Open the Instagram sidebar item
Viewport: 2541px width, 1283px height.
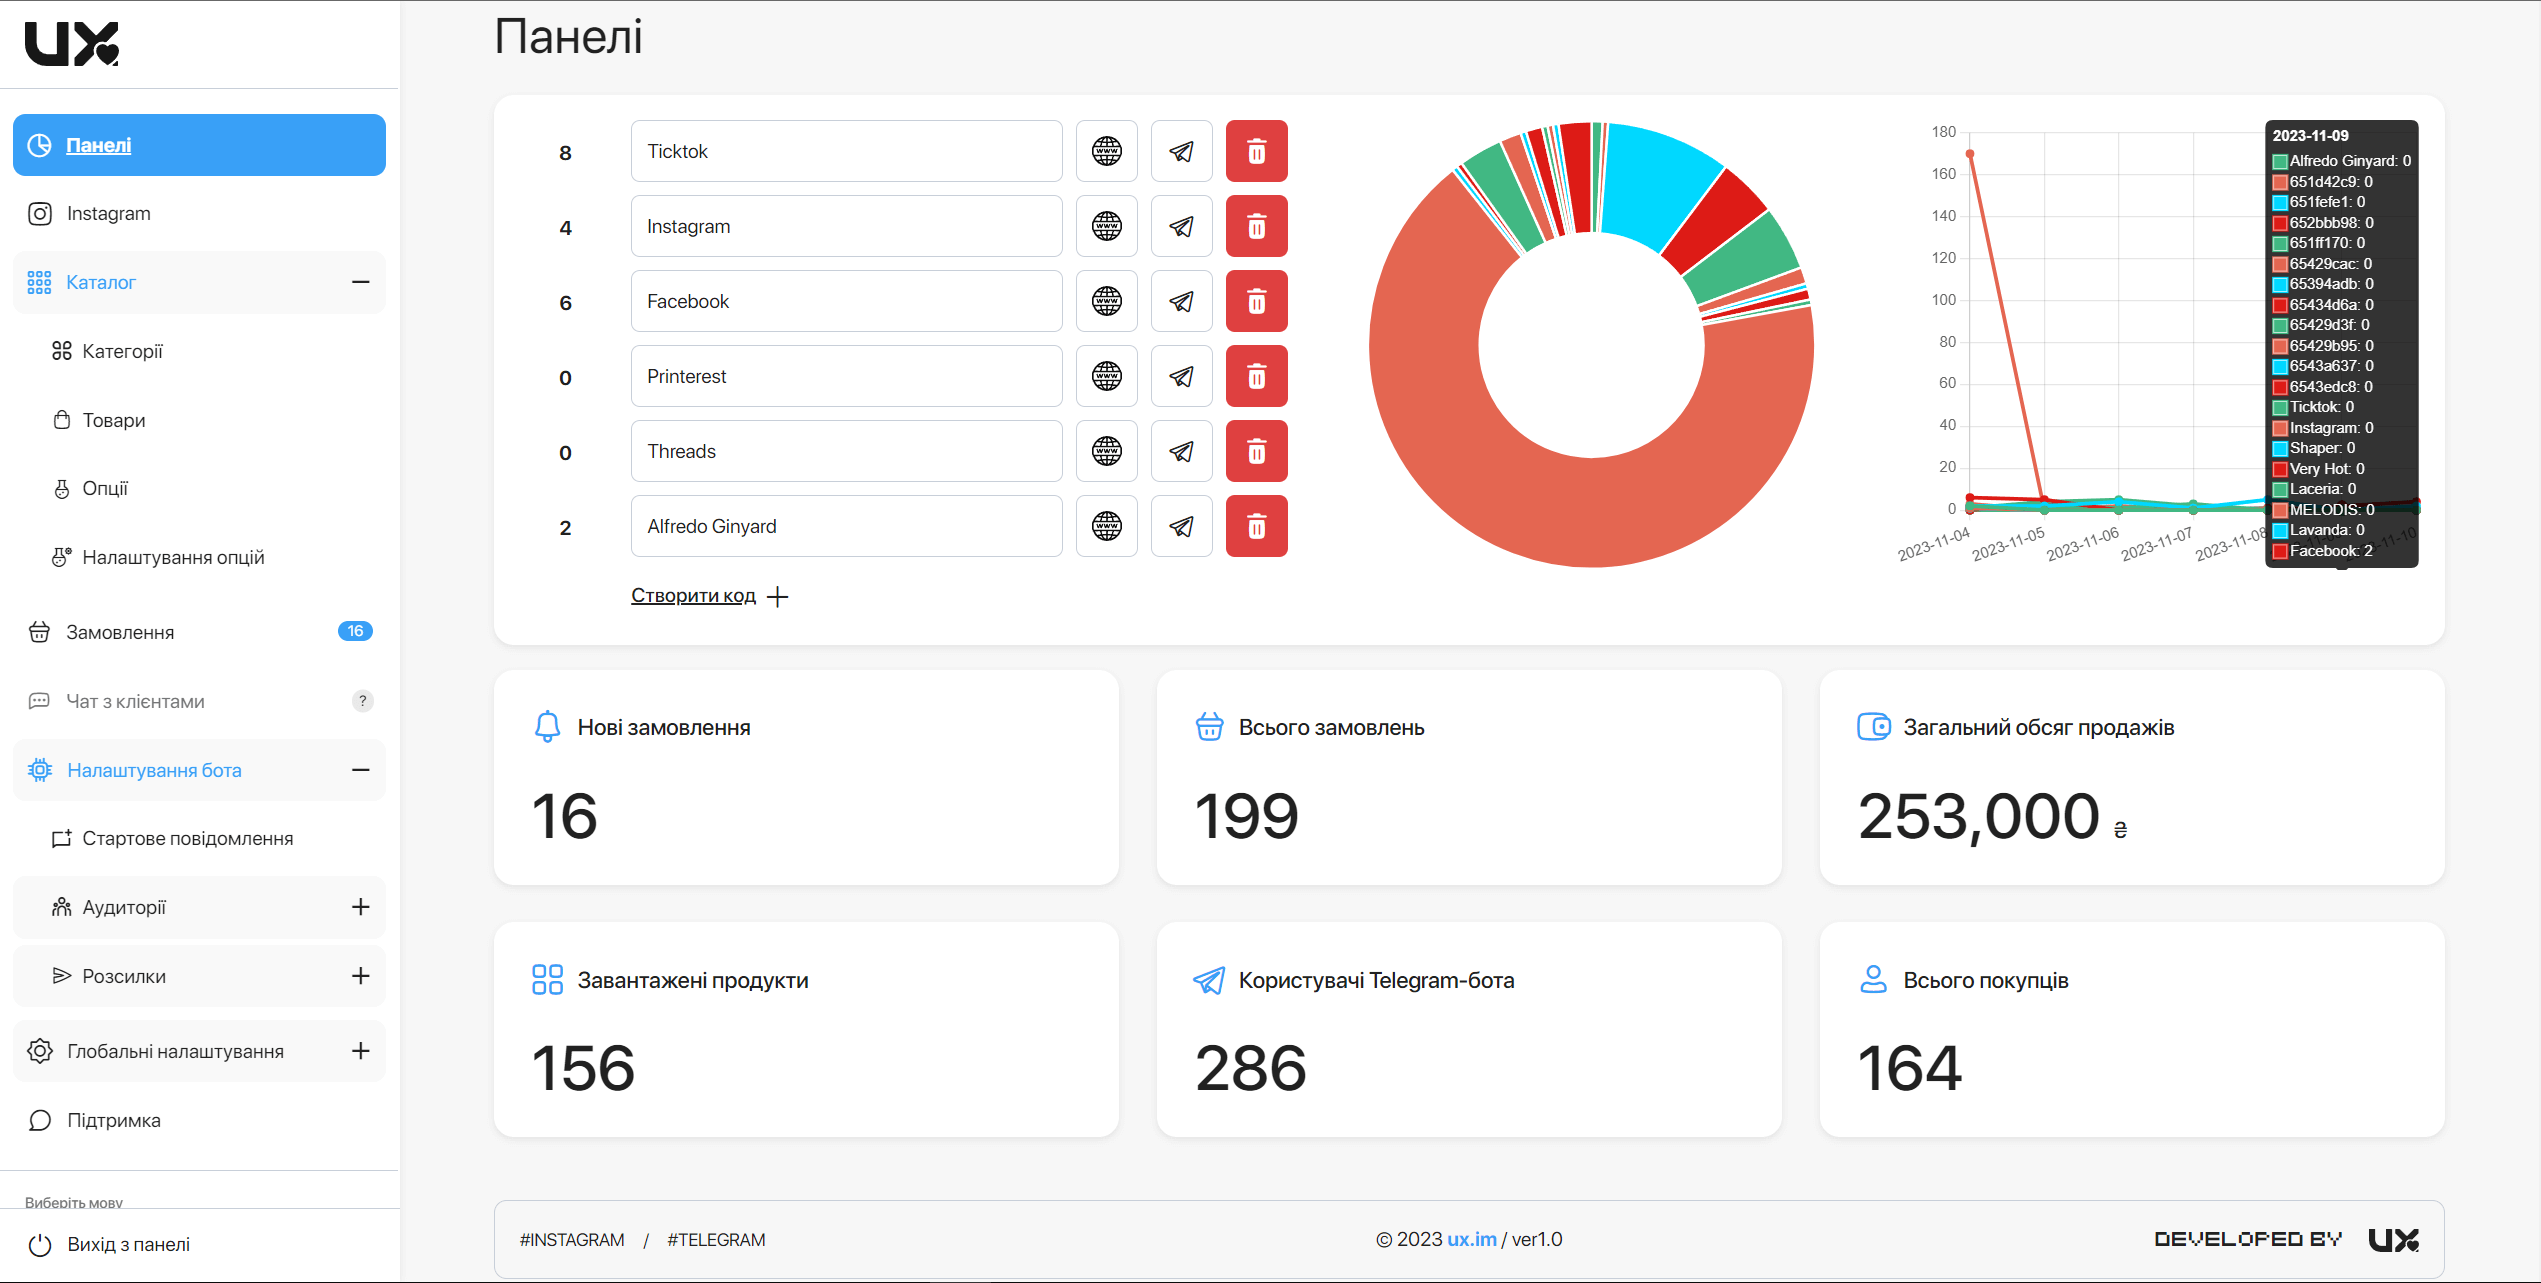tap(108, 213)
